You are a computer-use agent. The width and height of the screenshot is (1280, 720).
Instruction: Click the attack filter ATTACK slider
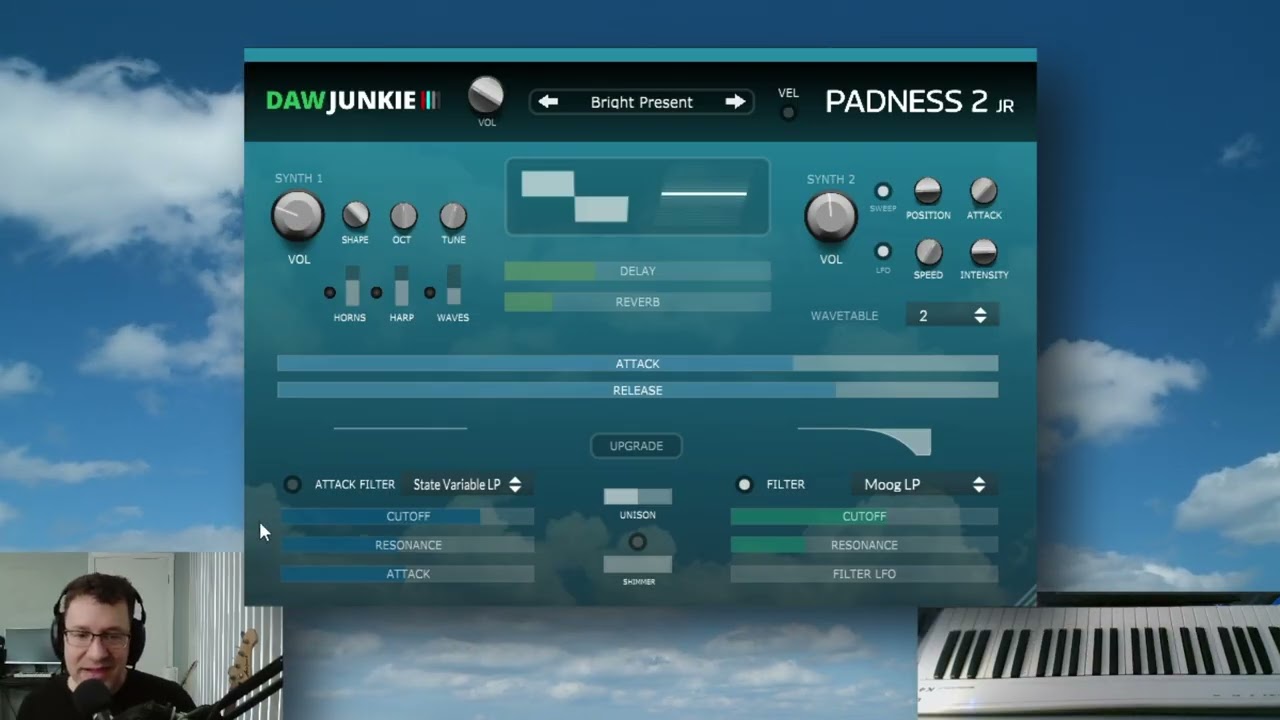407,574
